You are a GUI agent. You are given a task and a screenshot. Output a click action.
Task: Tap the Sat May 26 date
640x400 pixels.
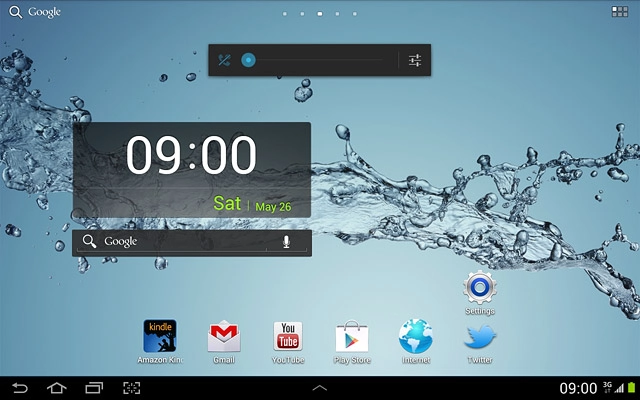click(x=252, y=204)
